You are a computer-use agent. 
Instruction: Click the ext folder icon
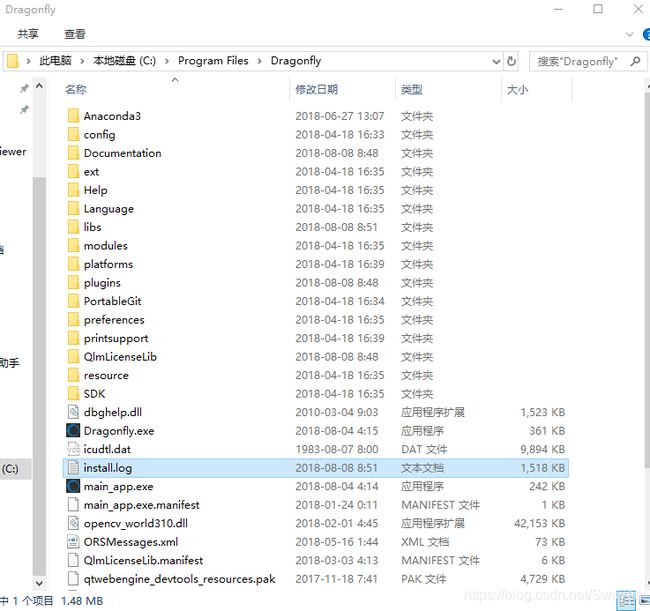click(x=73, y=172)
